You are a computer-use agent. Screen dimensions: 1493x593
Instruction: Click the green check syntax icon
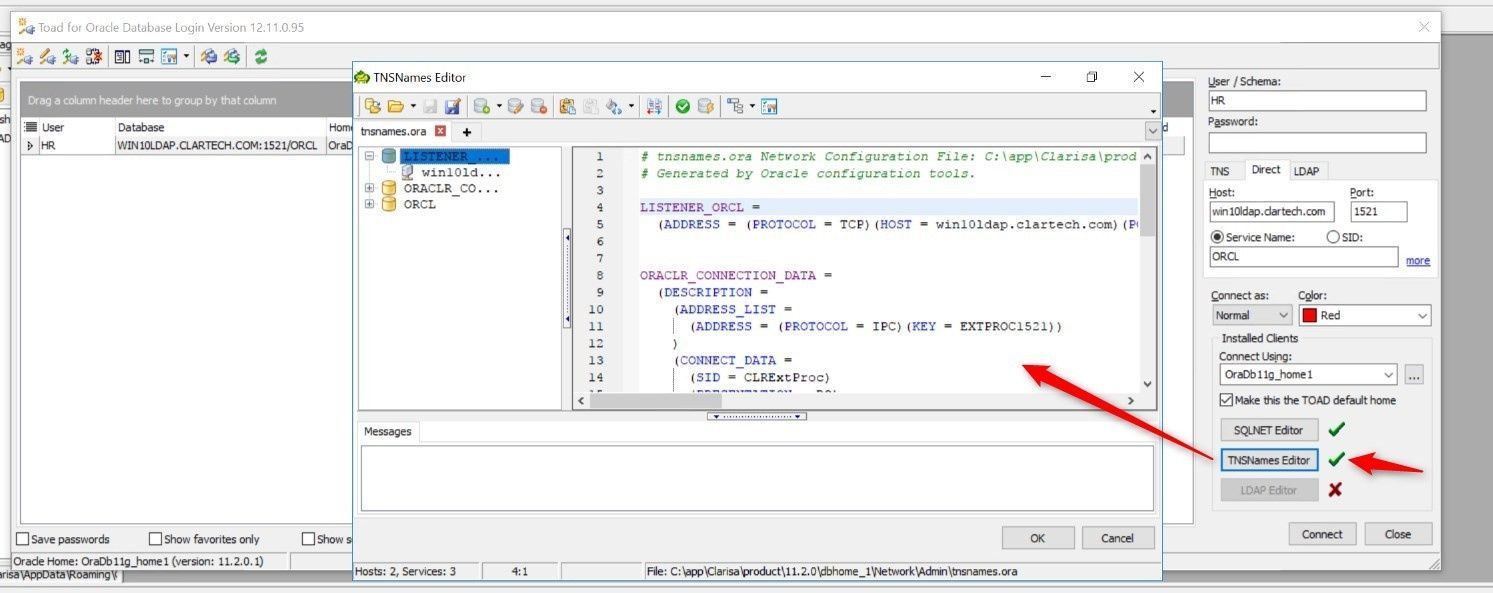click(x=682, y=106)
